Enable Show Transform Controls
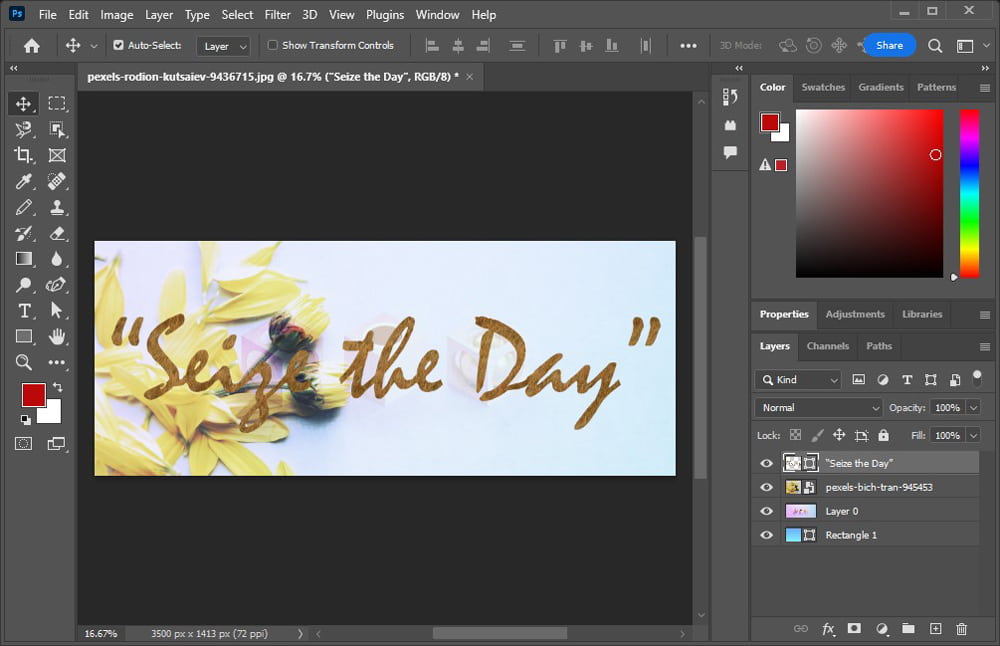This screenshot has width=1000, height=646. pyautogui.click(x=271, y=45)
